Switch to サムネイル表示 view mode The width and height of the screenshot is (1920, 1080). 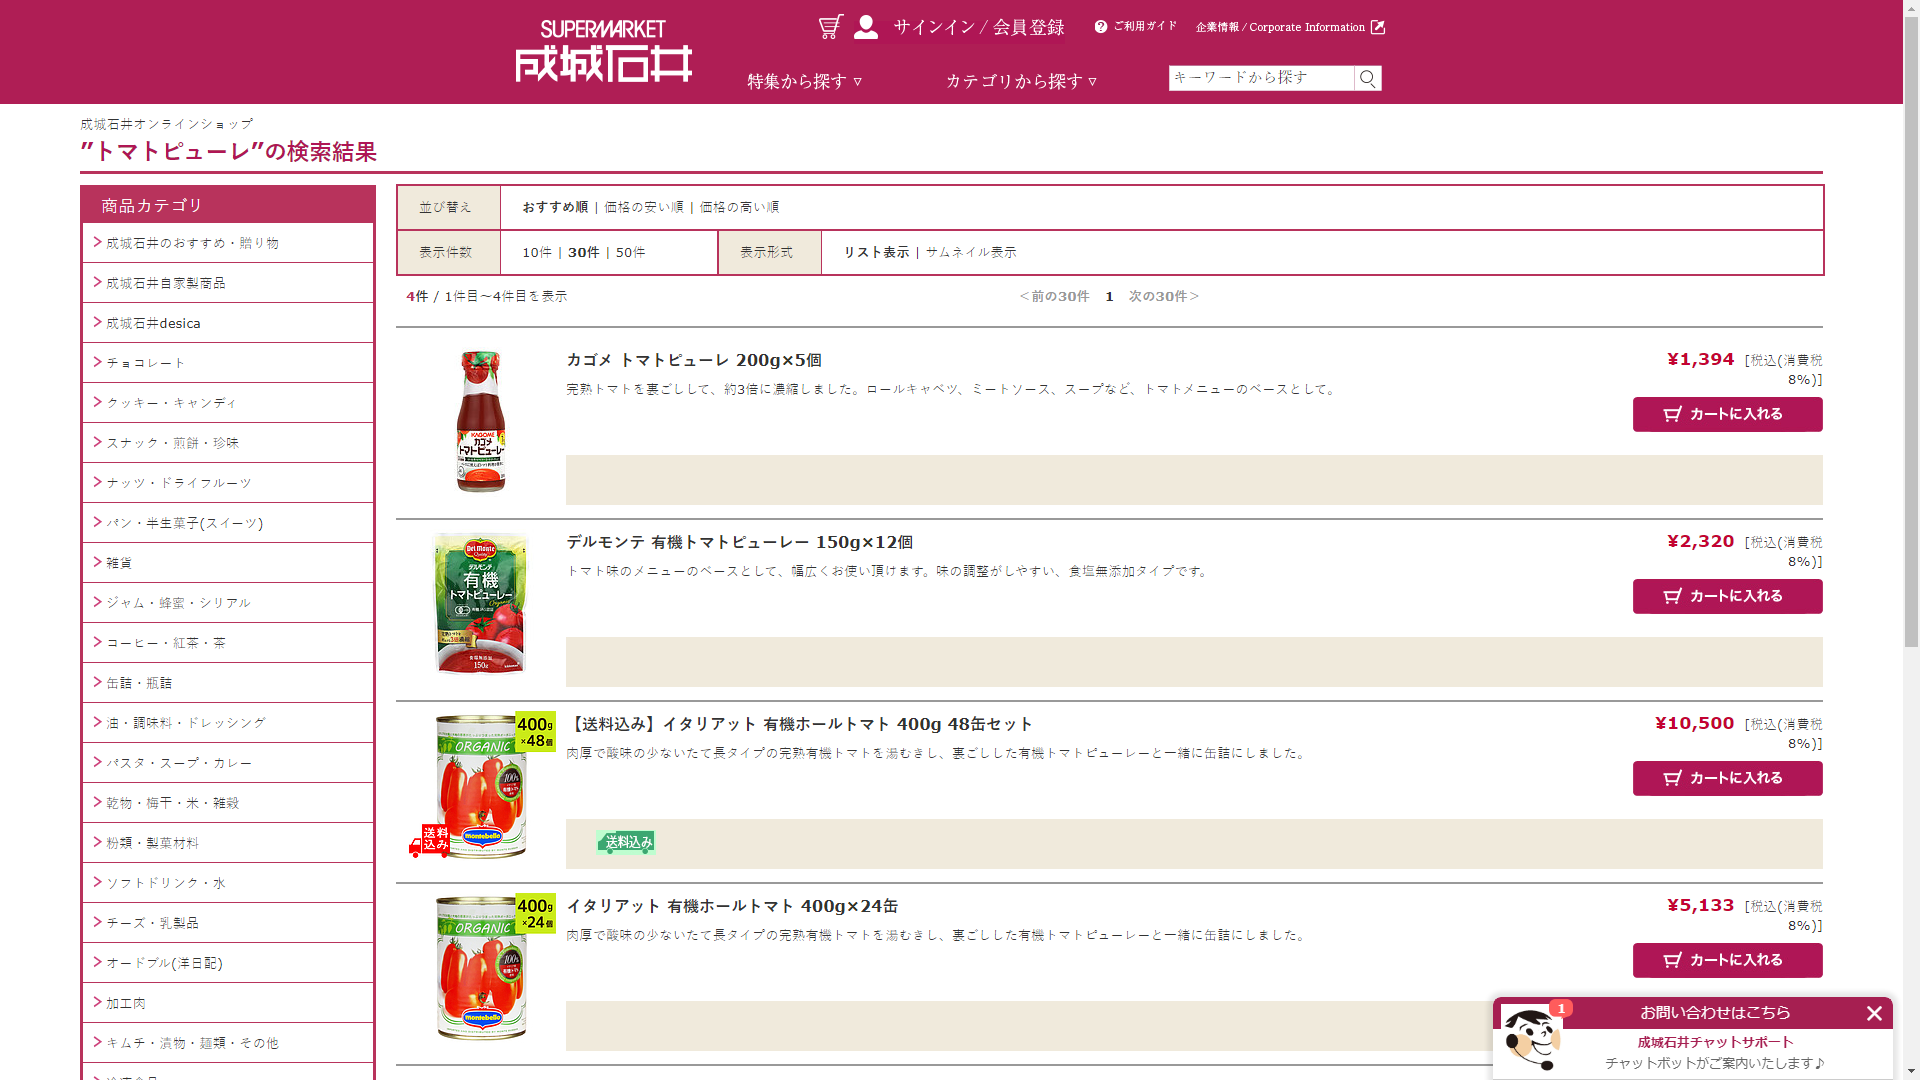click(970, 252)
